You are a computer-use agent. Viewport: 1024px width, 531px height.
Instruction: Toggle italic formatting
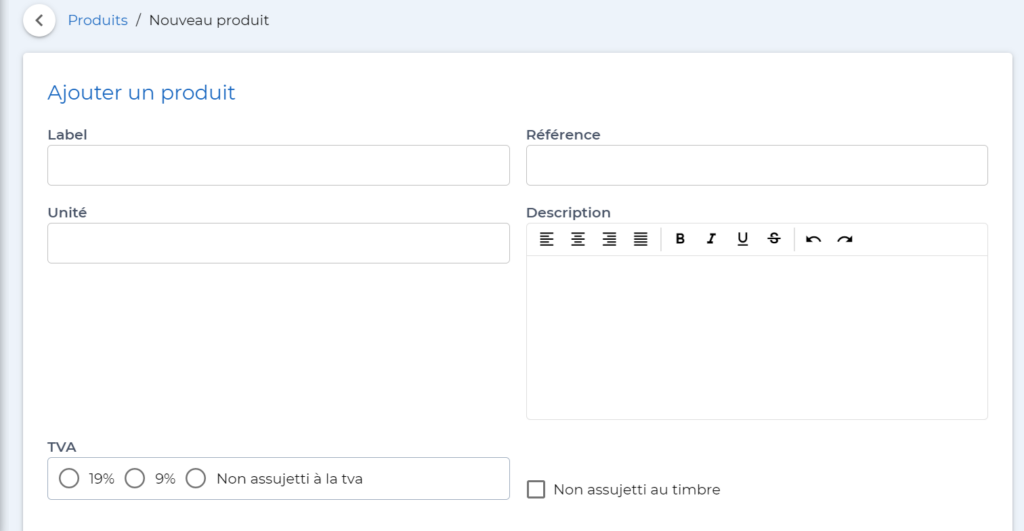(x=711, y=239)
